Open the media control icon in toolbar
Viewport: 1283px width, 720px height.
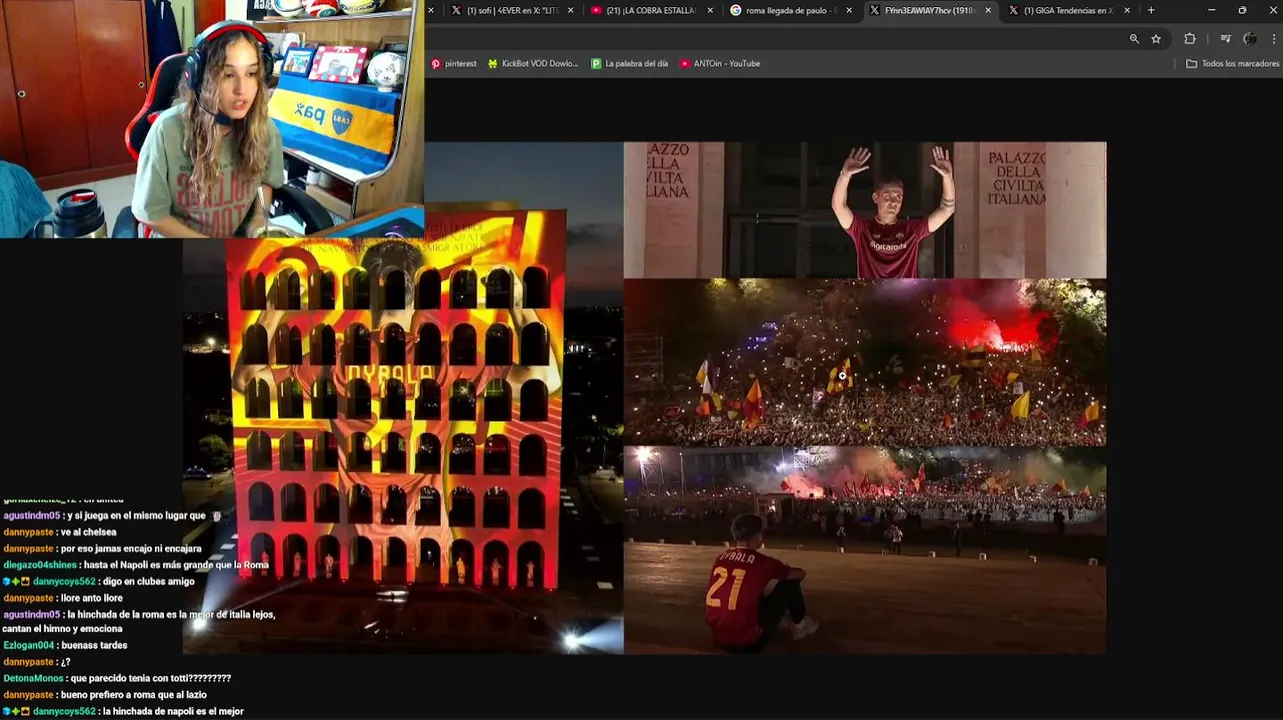click(1226, 39)
